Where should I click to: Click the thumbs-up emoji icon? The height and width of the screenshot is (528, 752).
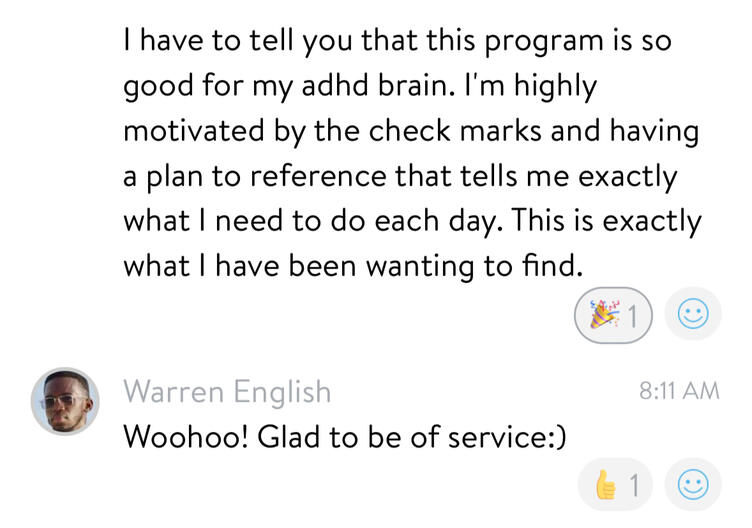(606, 486)
